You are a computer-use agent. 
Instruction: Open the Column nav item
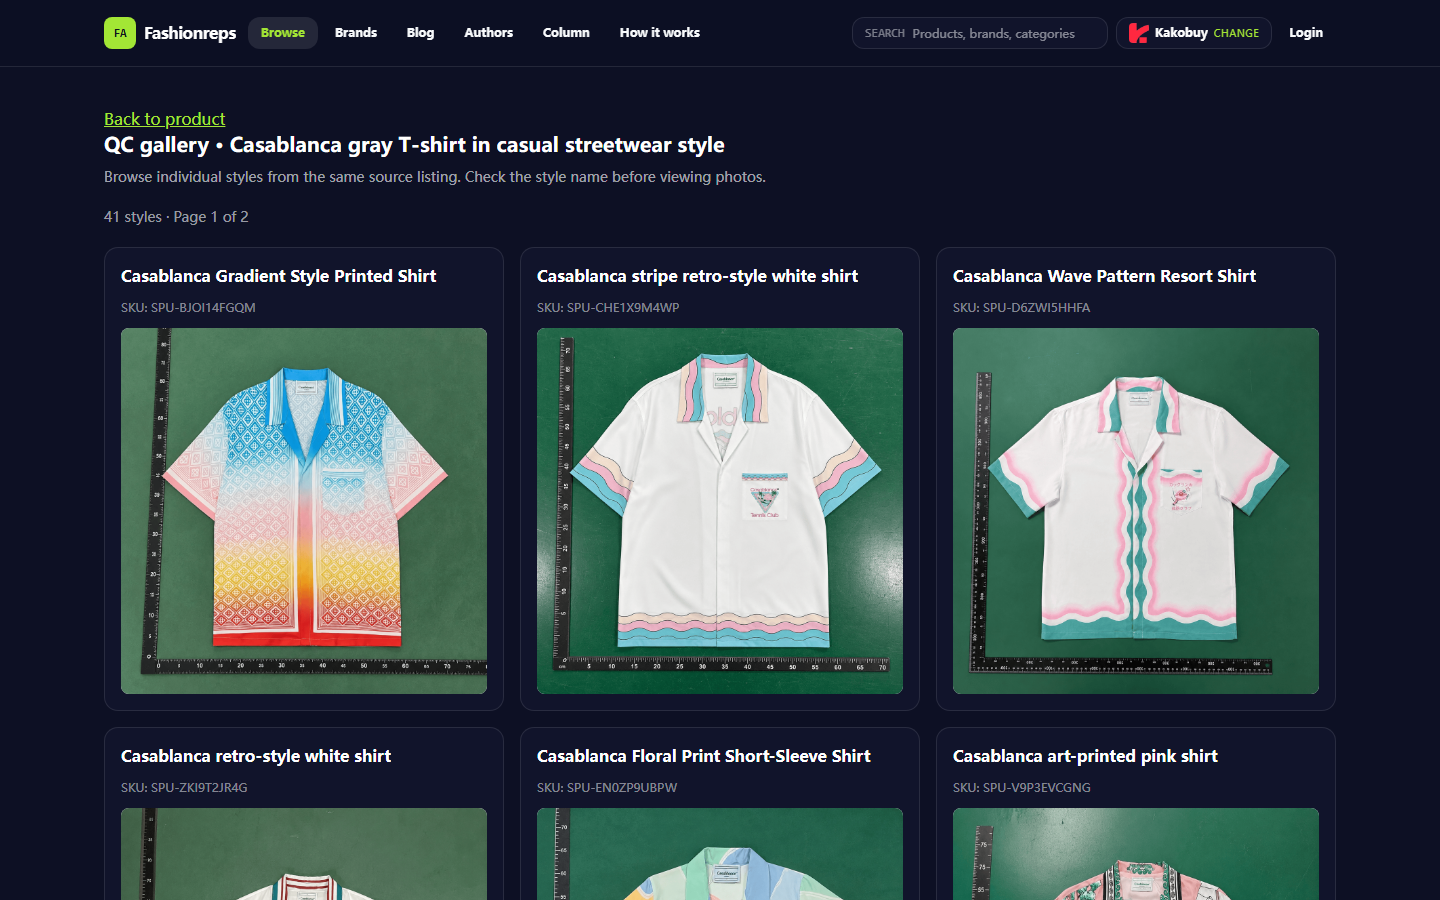(x=566, y=33)
